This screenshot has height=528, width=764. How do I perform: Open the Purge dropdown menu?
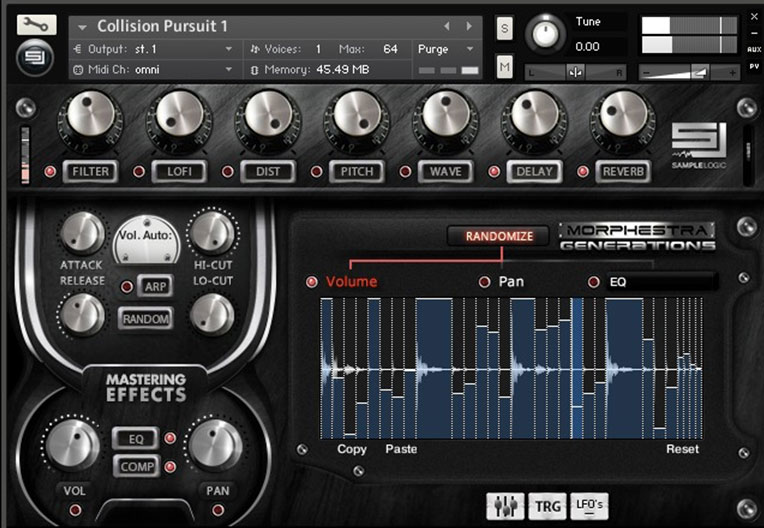pos(446,49)
